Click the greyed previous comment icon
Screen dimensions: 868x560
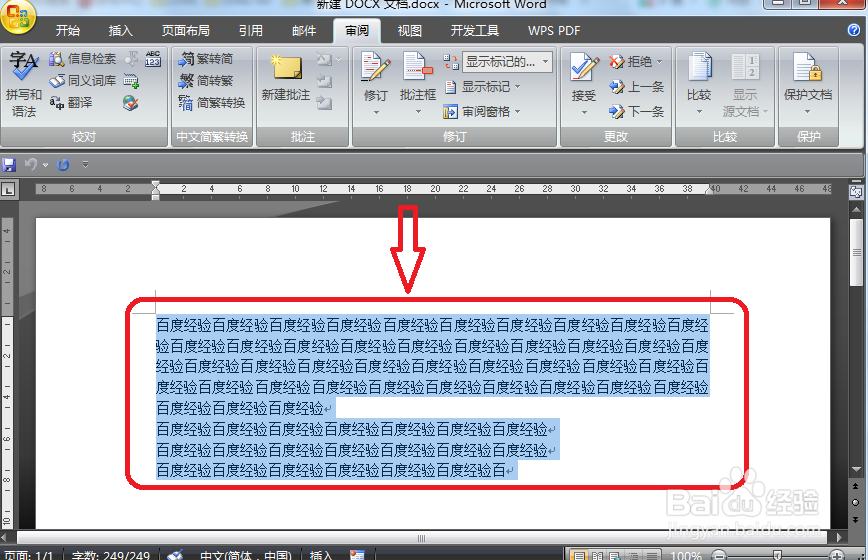324,81
